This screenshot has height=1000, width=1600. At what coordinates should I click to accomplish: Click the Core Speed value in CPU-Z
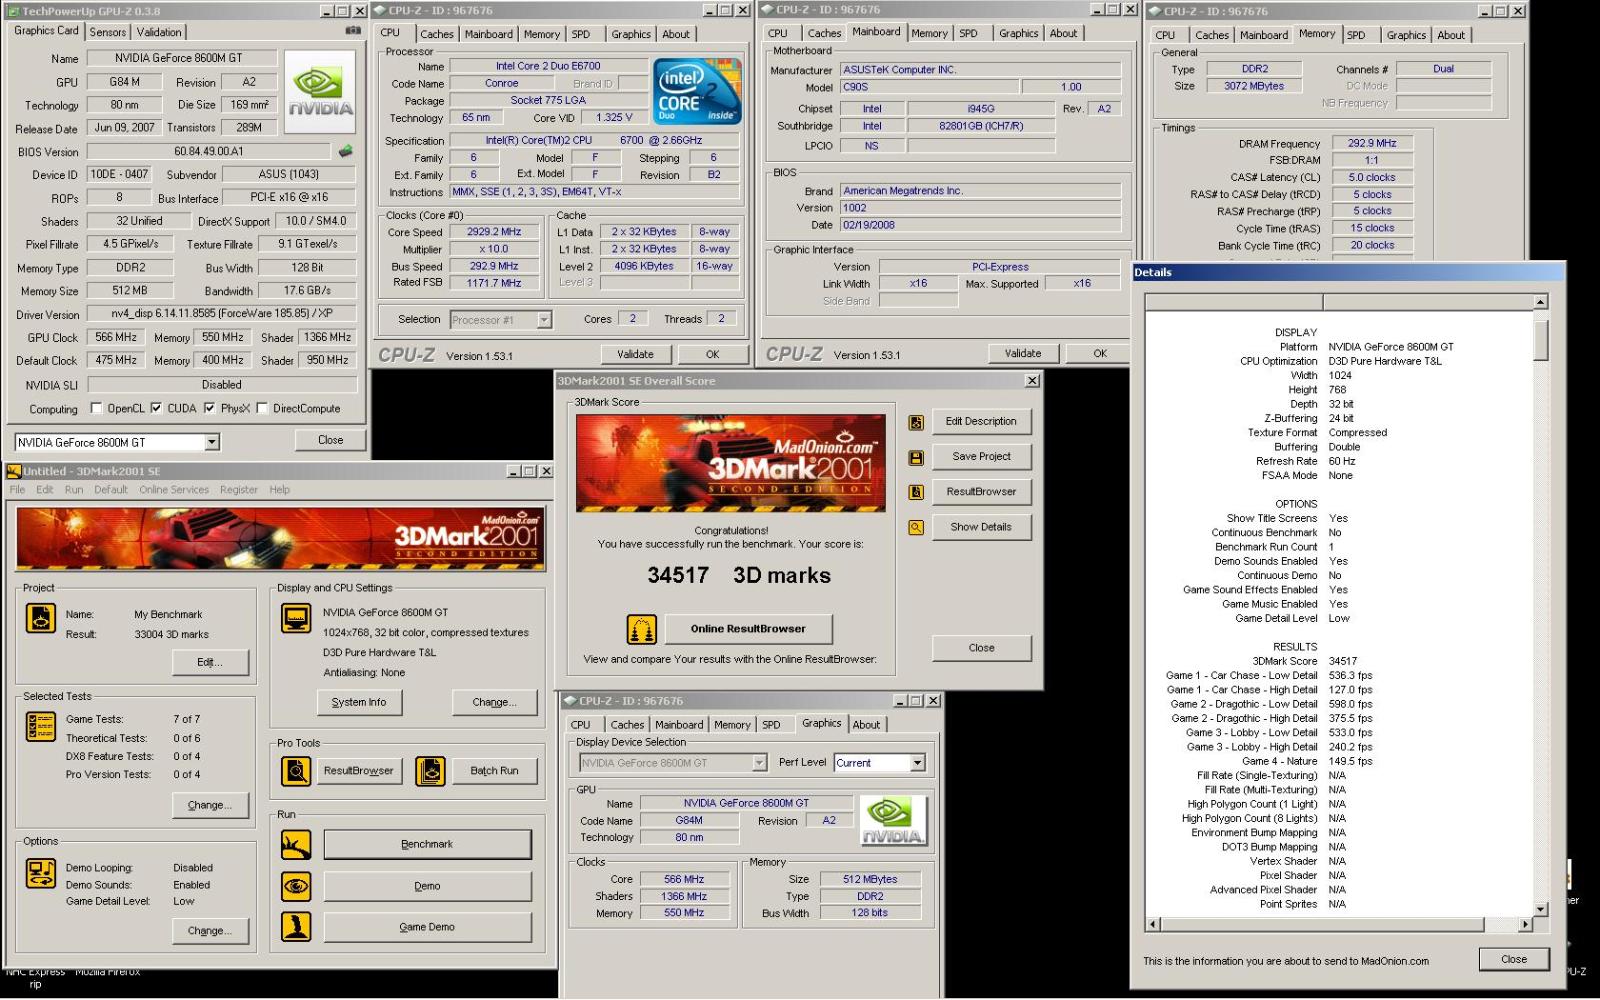pos(494,232)
